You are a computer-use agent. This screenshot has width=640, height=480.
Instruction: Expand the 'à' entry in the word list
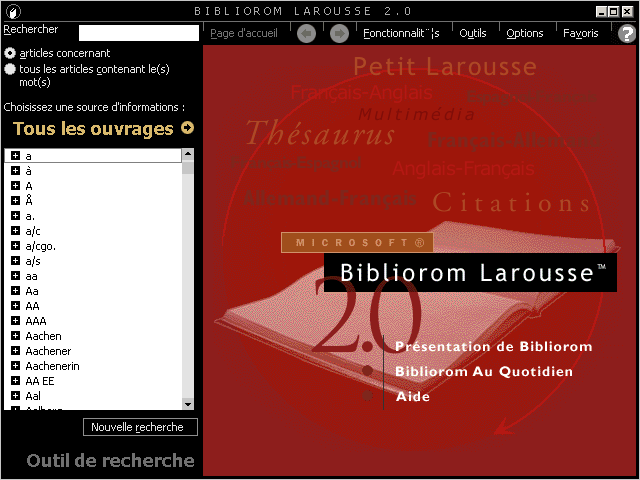point(16,171)
